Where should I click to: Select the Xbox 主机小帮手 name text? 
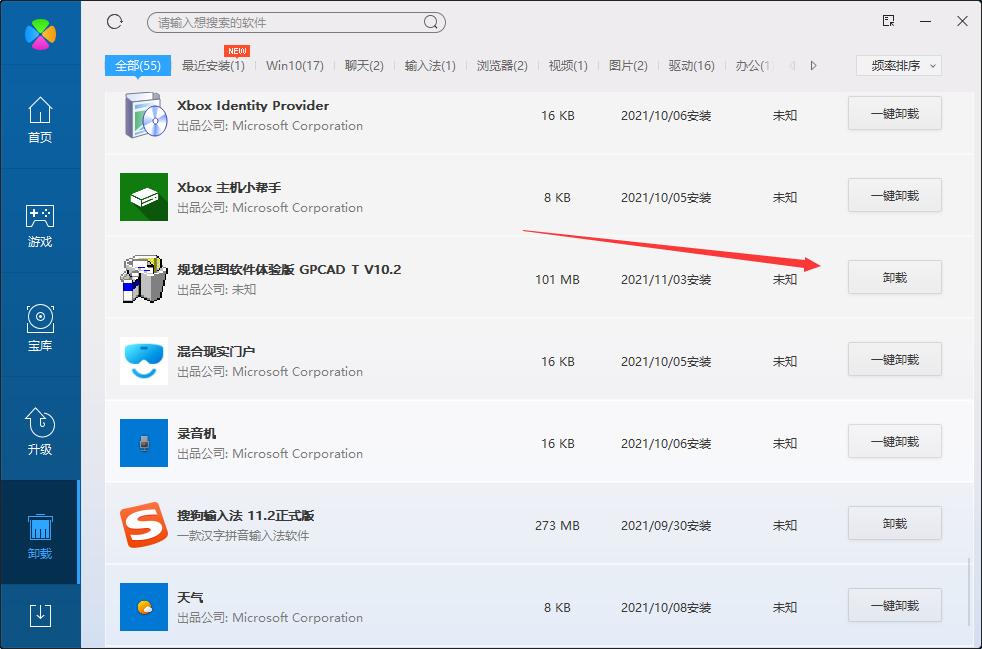coord(229,188)
